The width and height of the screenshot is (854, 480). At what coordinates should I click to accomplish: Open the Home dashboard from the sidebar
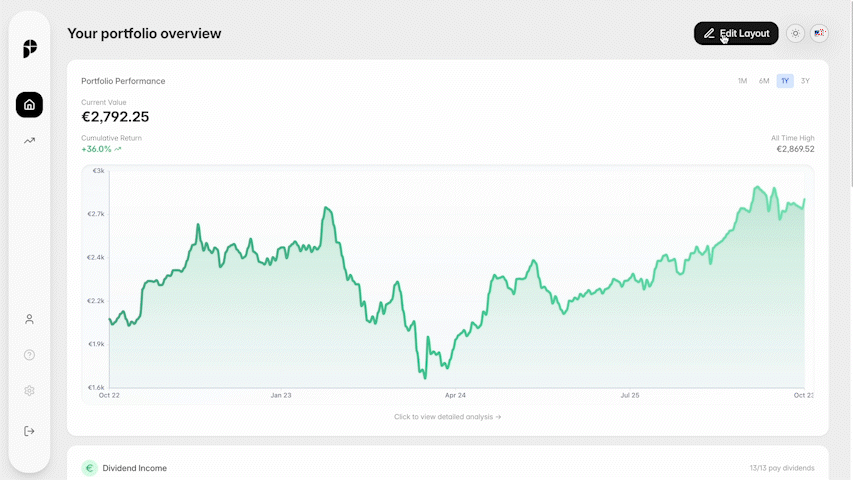(x=29, y=104)
